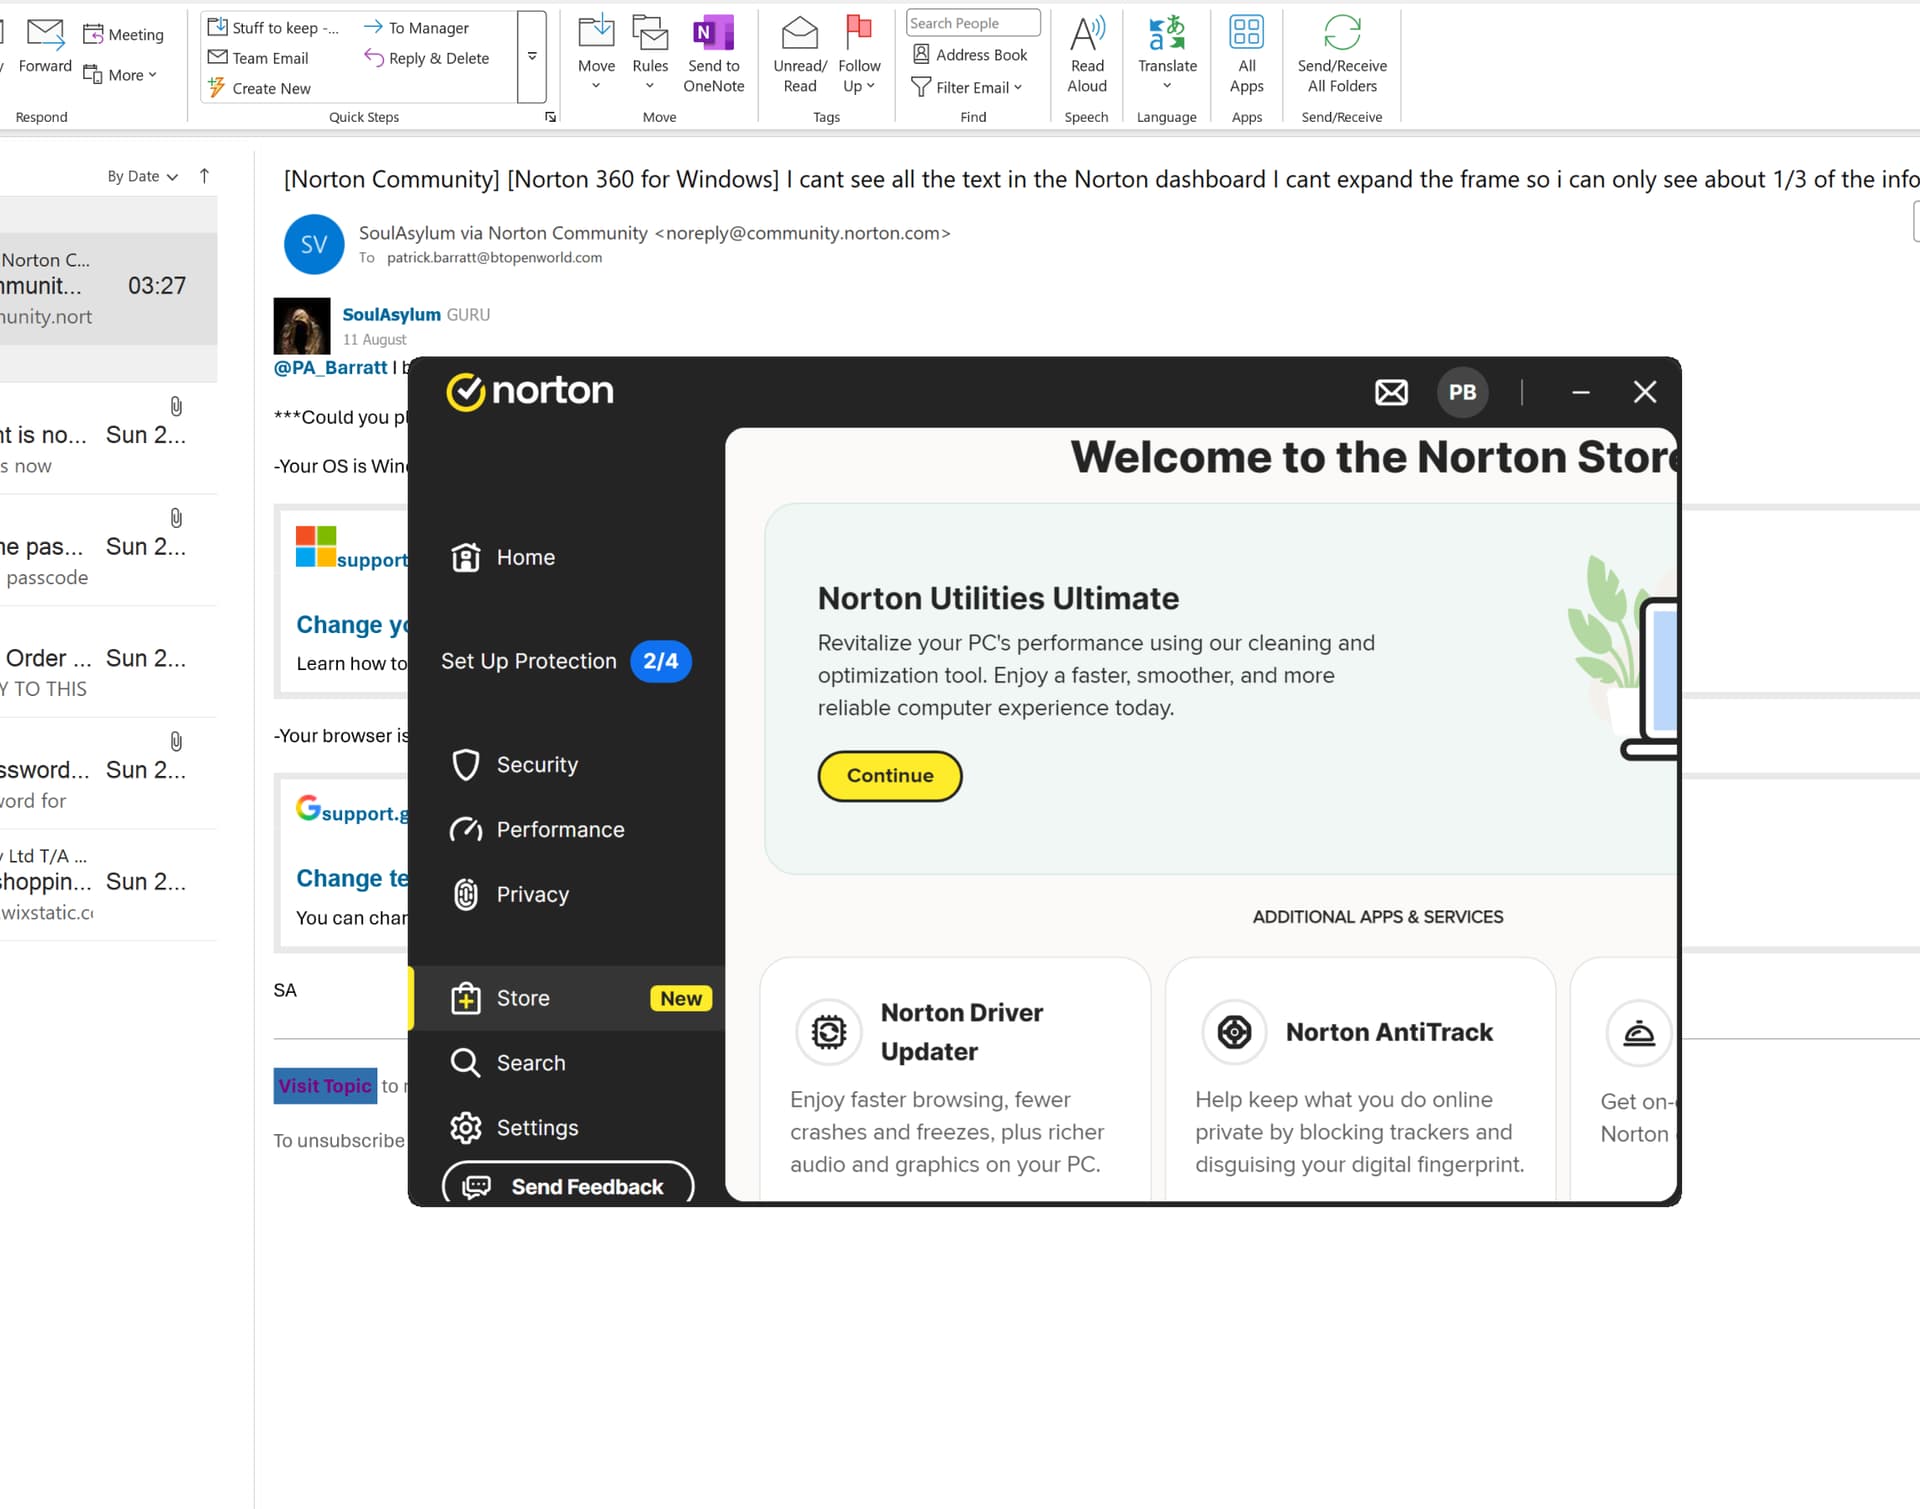
Task: Click the Visit Topic link
Action: (325, 1086)
